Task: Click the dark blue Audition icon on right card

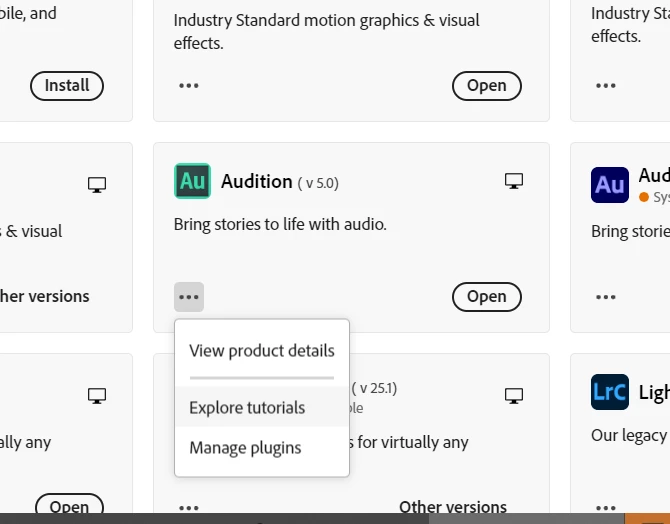Action: (x=610, y=185)
